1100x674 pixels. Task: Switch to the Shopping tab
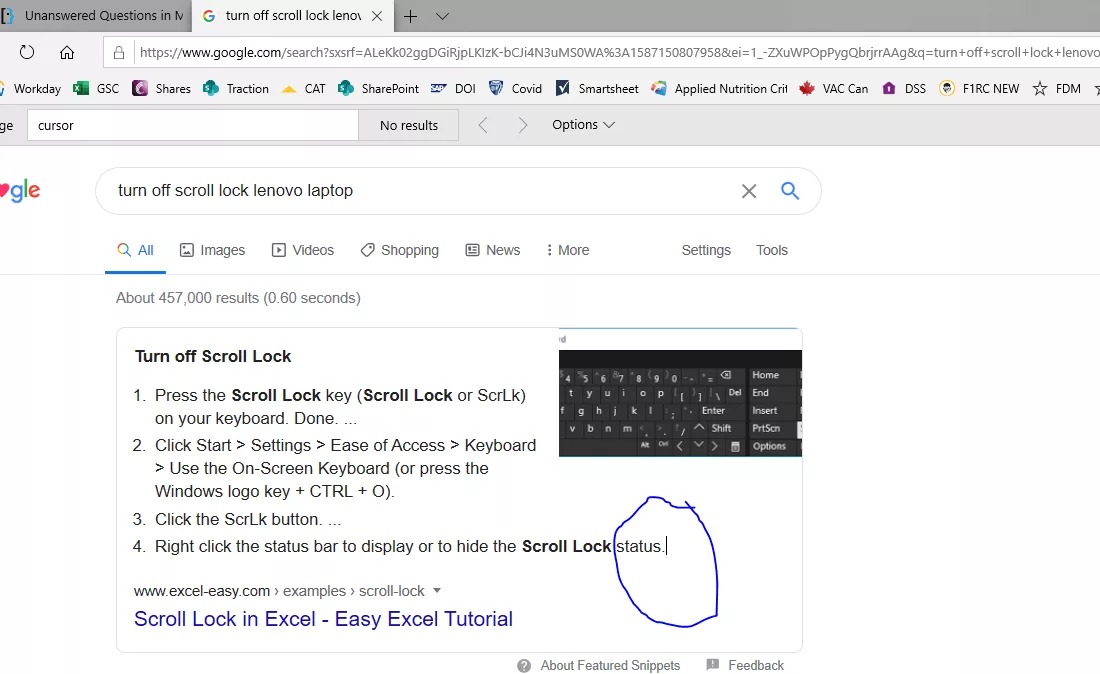point(400,250)
